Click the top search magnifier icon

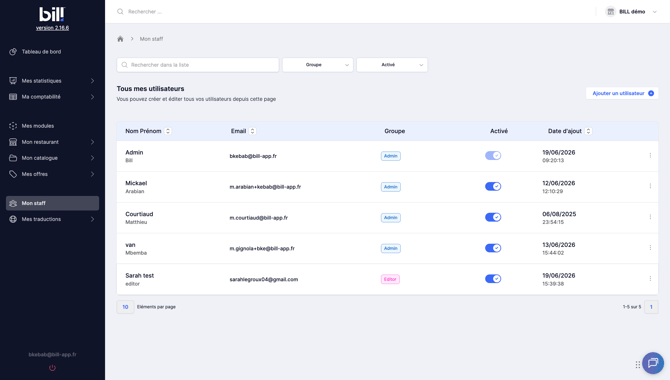coord(120,12)
